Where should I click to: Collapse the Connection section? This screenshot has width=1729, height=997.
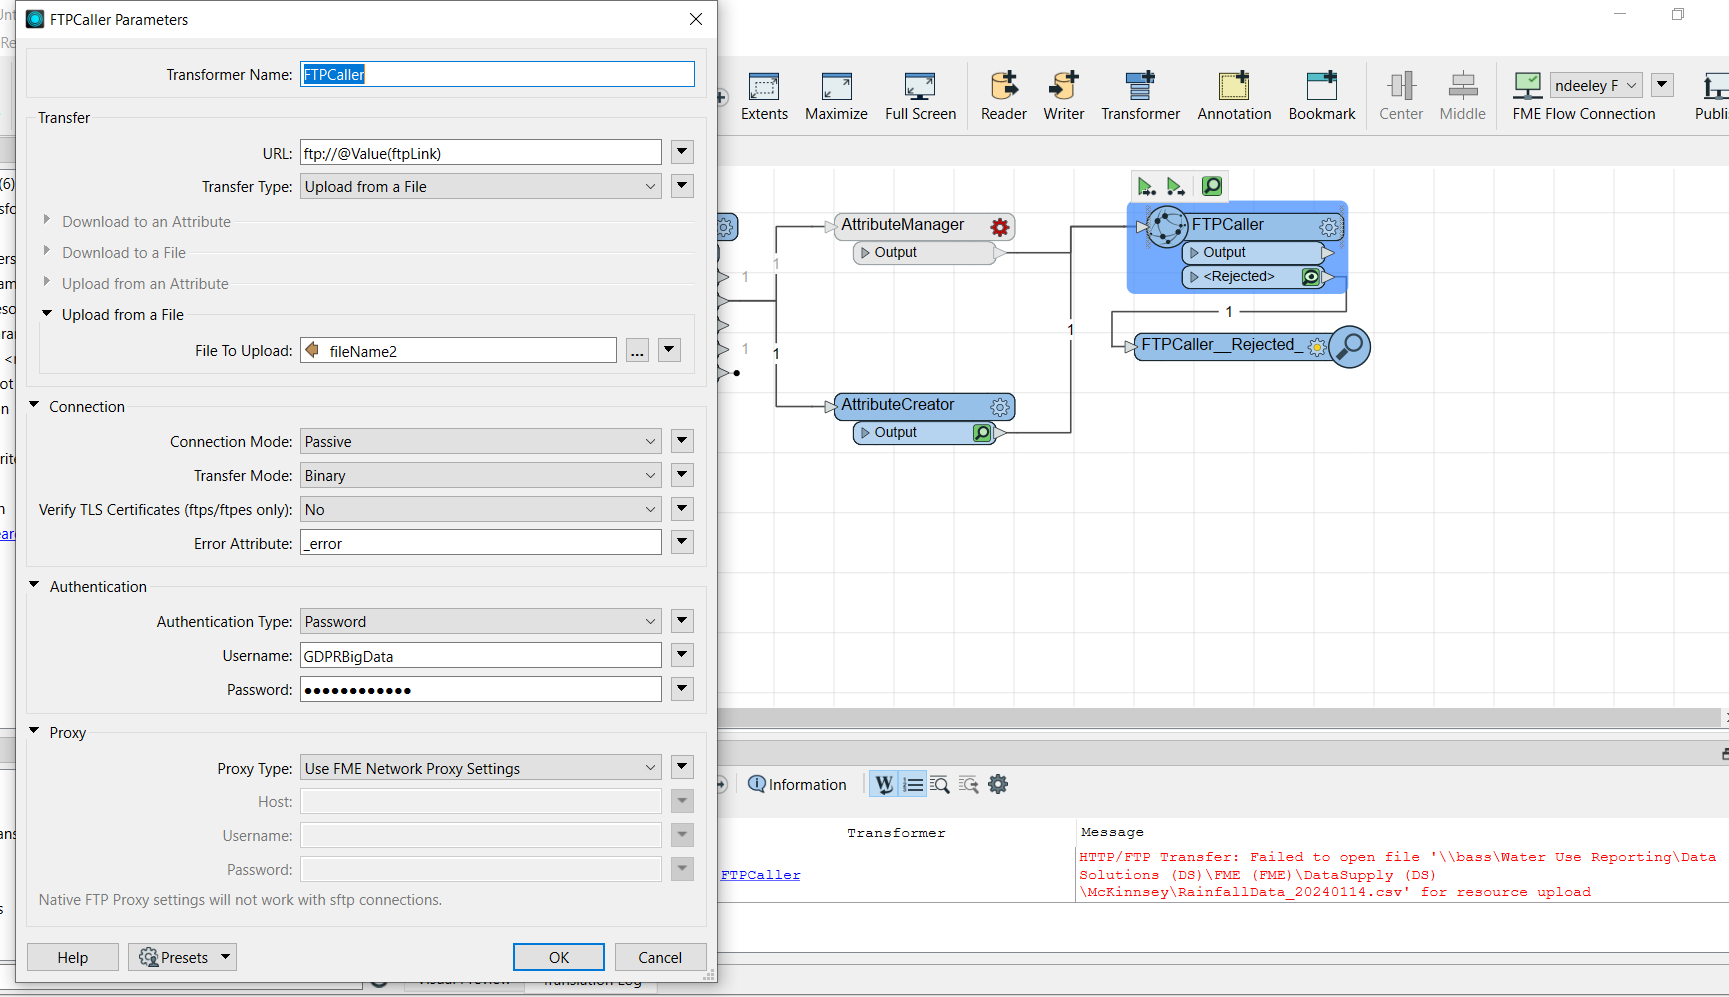point(34,405)
